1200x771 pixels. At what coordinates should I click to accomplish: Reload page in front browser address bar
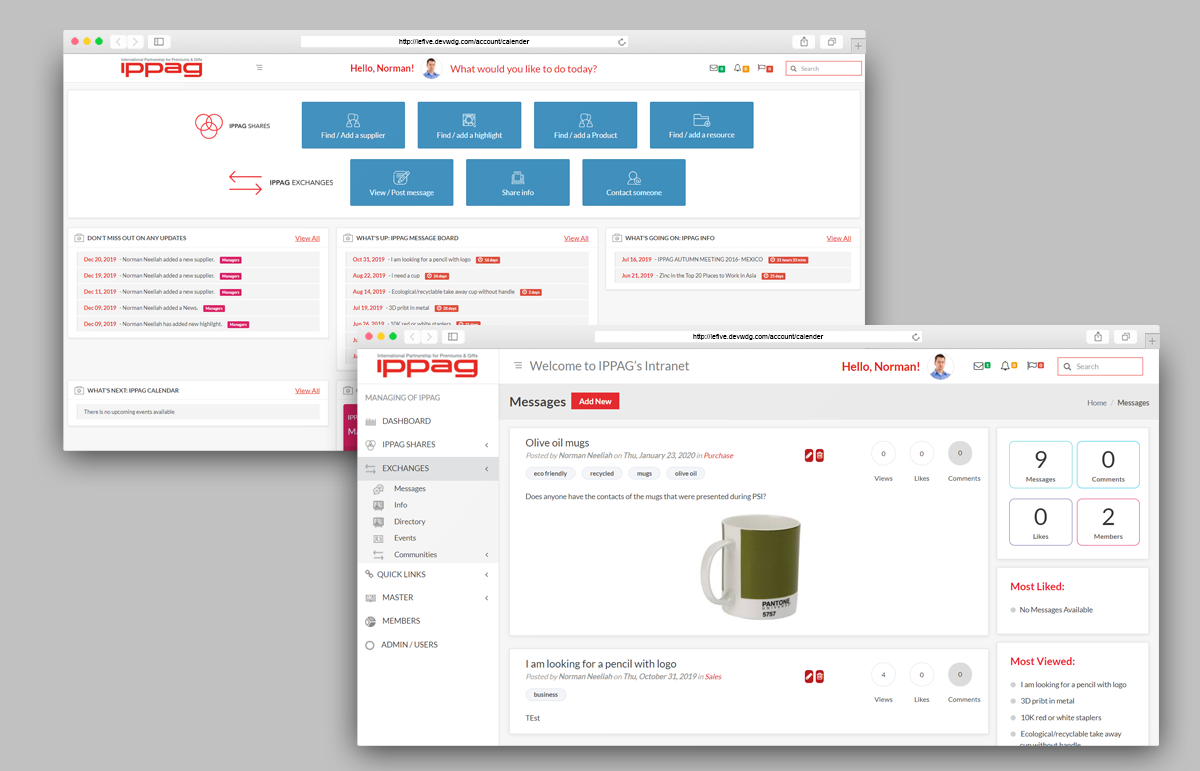[x=915, y=337]
